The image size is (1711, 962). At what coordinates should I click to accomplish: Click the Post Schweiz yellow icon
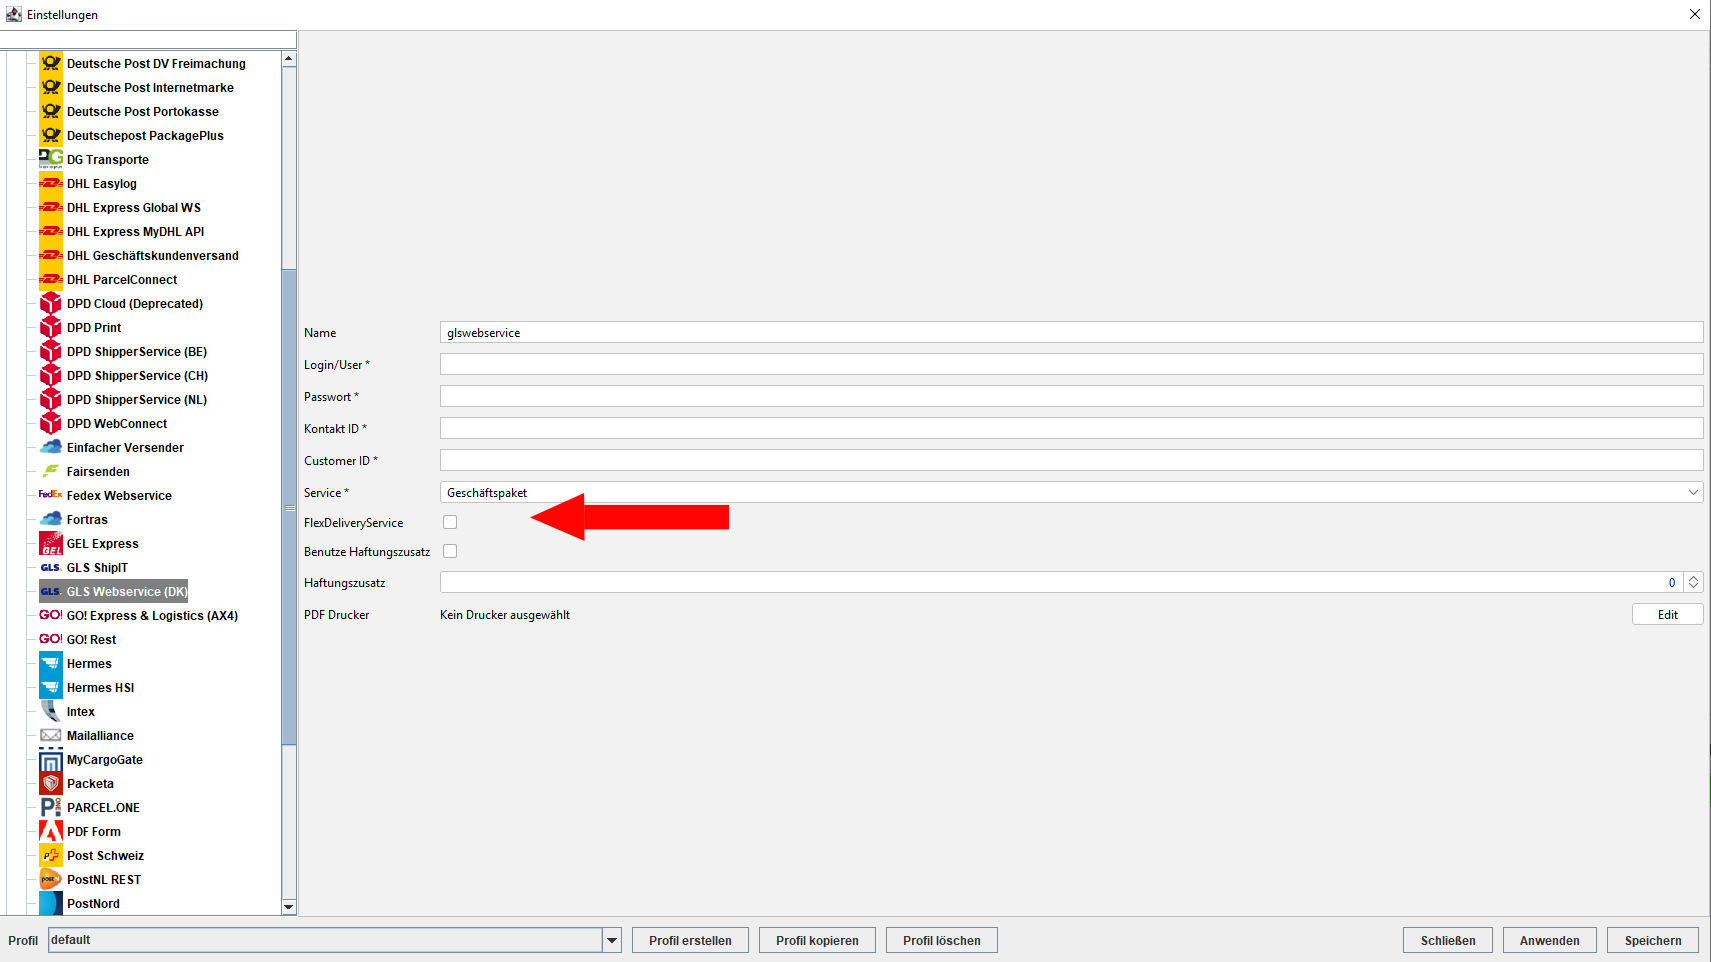coord(51,855)
